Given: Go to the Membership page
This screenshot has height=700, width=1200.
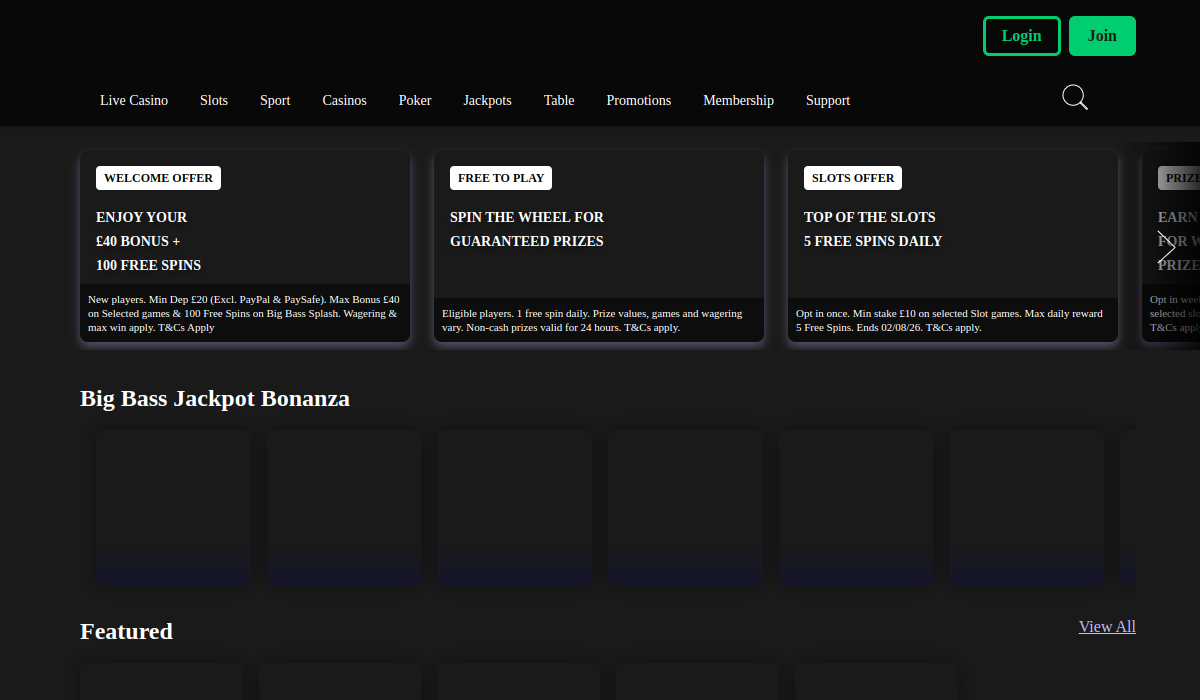Looking at the screenshot, I should (738, 100).
